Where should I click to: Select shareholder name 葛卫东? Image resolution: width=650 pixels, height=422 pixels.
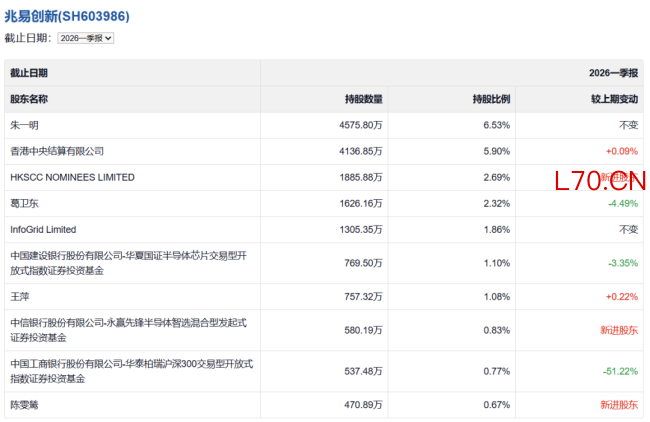24,204
